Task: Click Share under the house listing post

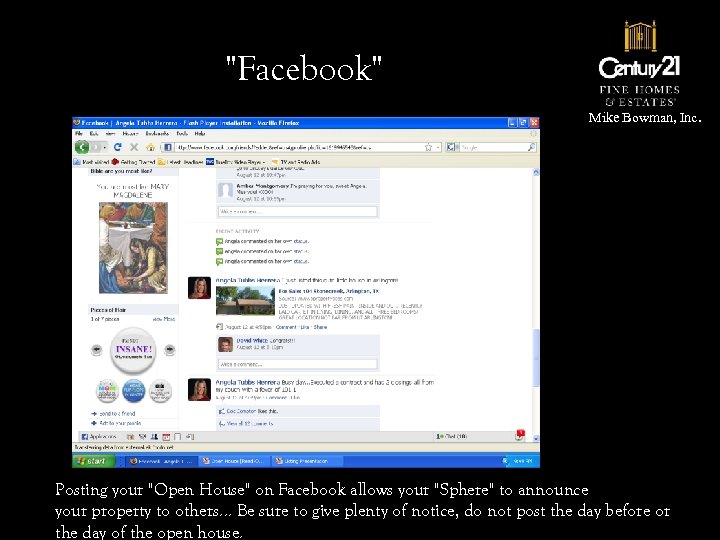Action: click(321, 327)
